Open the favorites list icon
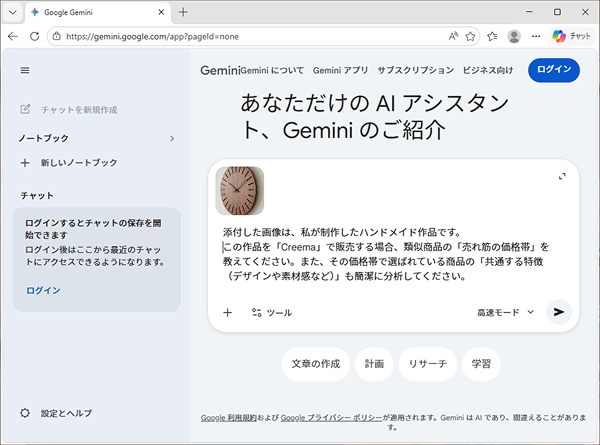This screenshot has height=445, width=600. (492, 36)
